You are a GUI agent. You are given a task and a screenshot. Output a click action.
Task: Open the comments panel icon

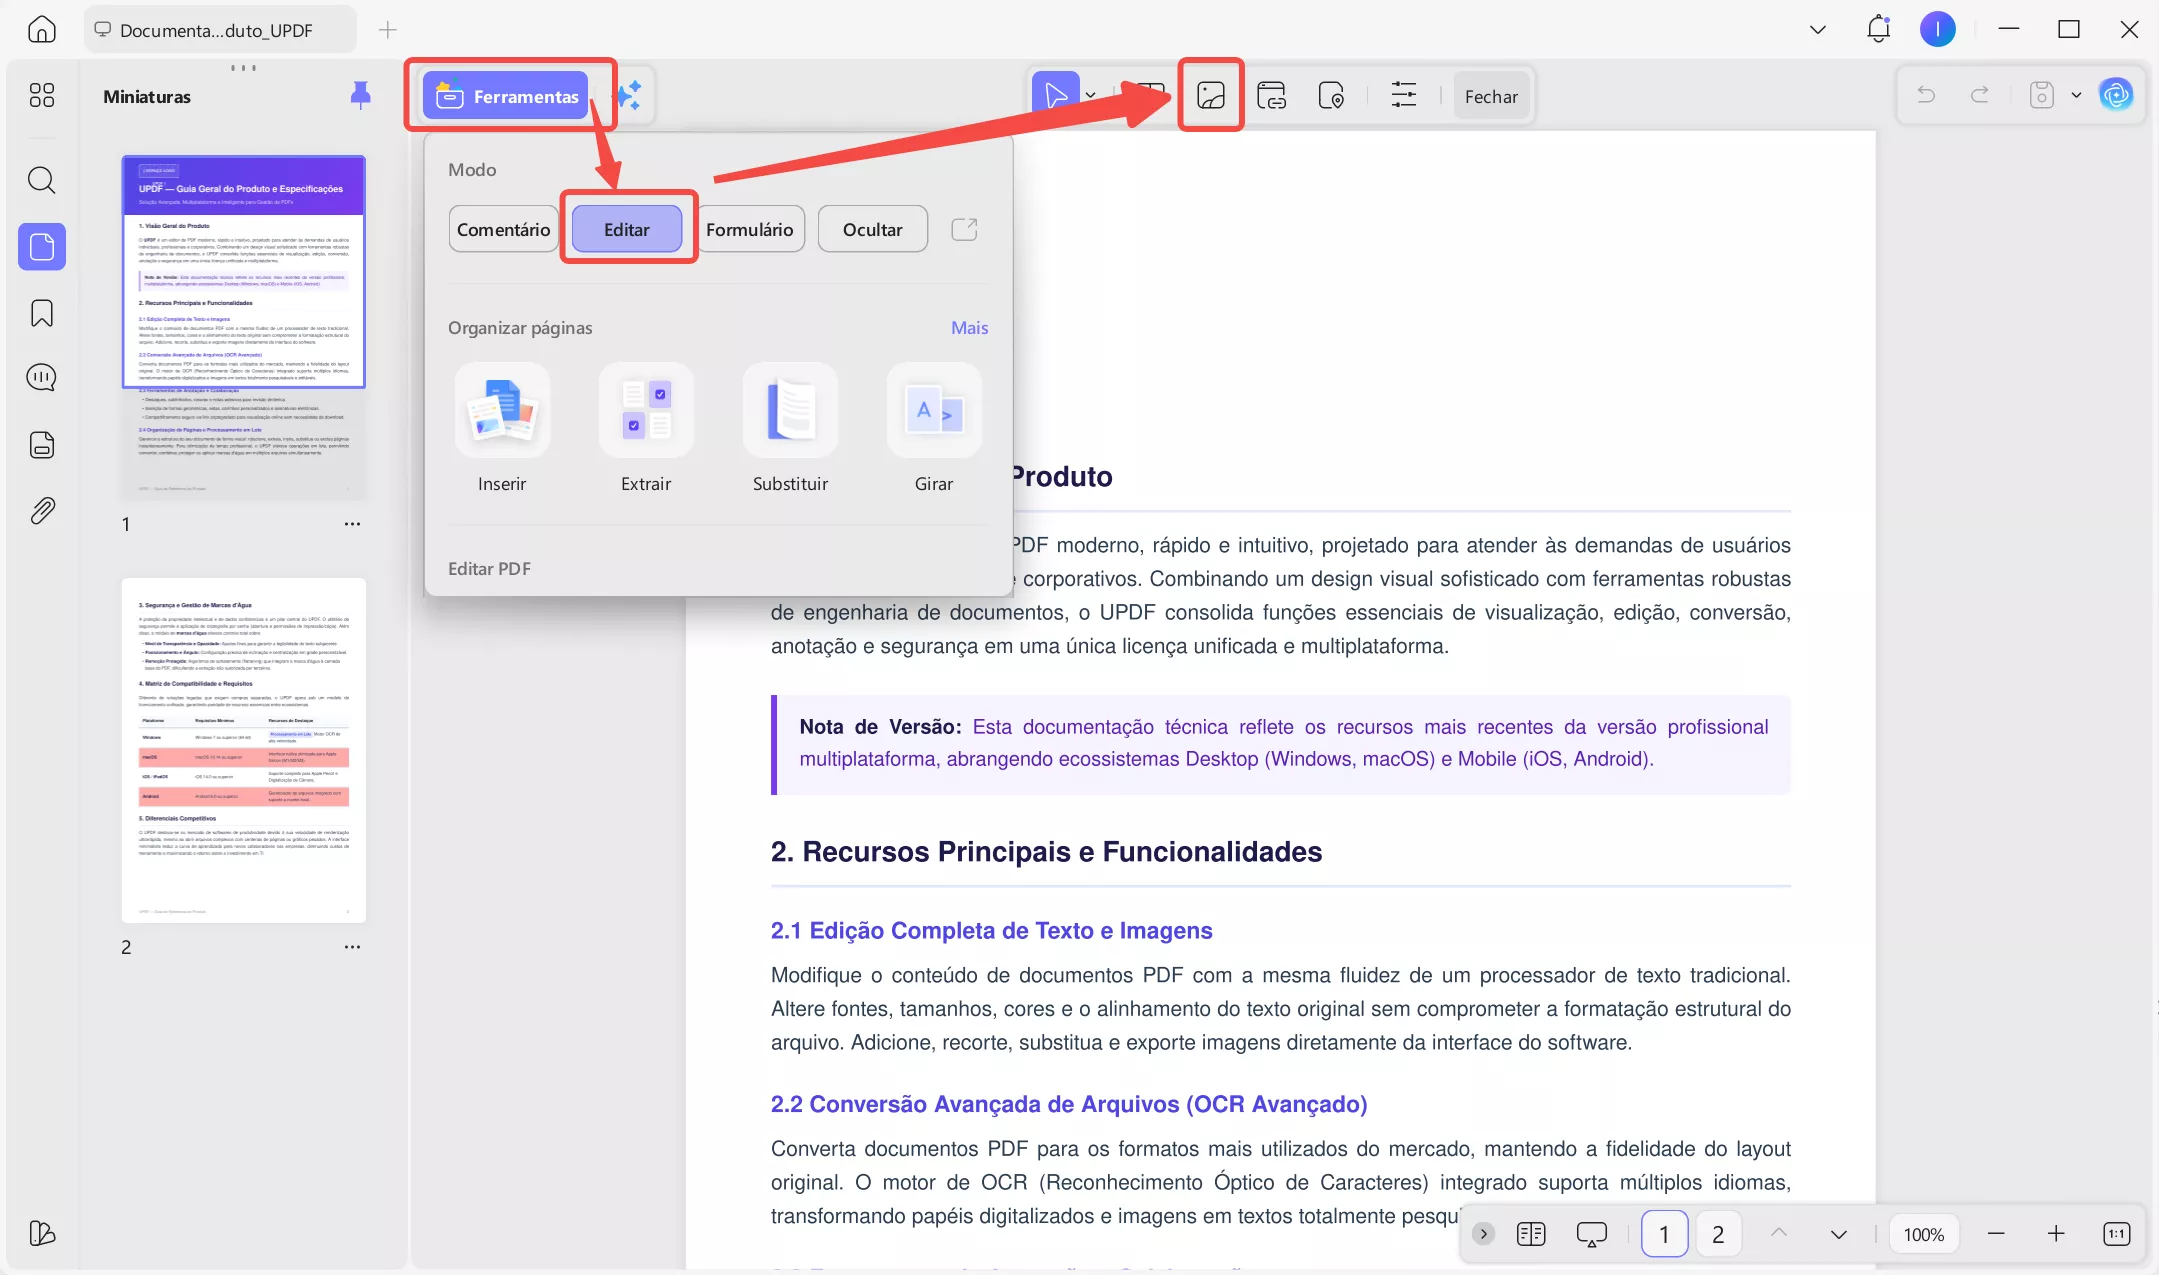[x=42, y=377]
